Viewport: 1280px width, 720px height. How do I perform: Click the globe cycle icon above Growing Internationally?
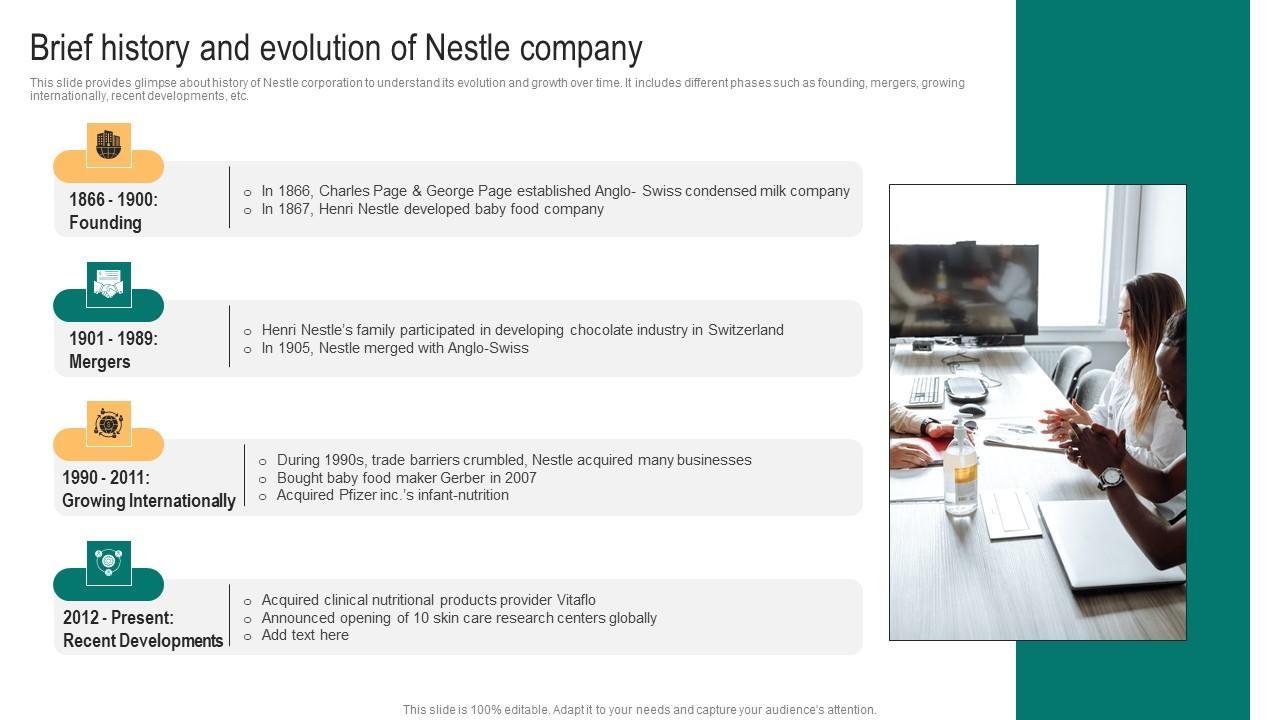(x=108, y=424)
